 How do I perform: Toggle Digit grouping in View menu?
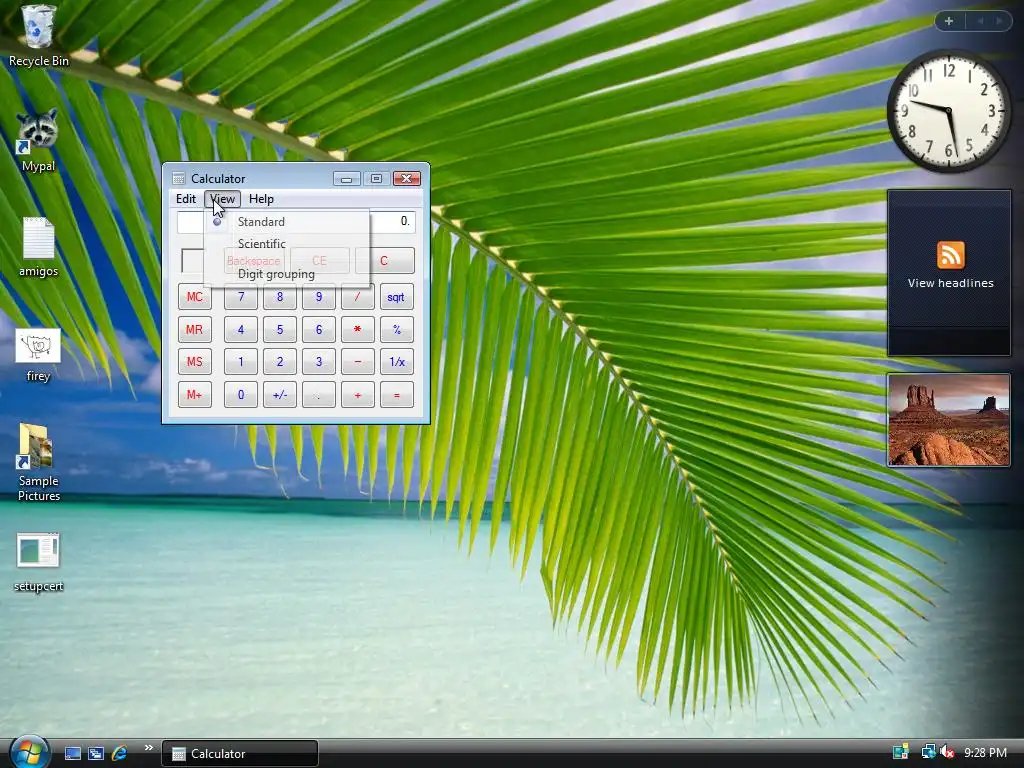(287, 274)
